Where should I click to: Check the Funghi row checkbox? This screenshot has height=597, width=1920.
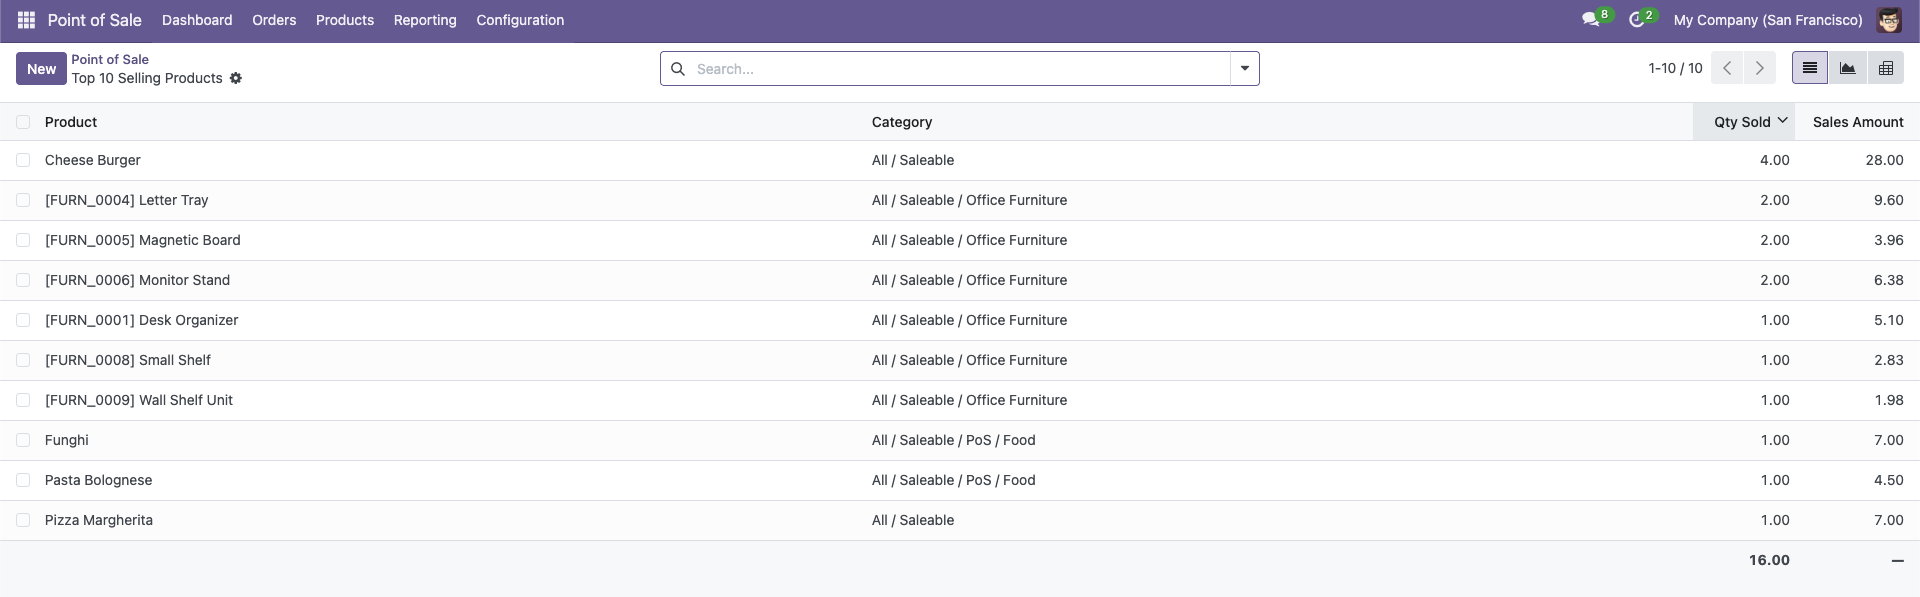[x=23, y=440]
